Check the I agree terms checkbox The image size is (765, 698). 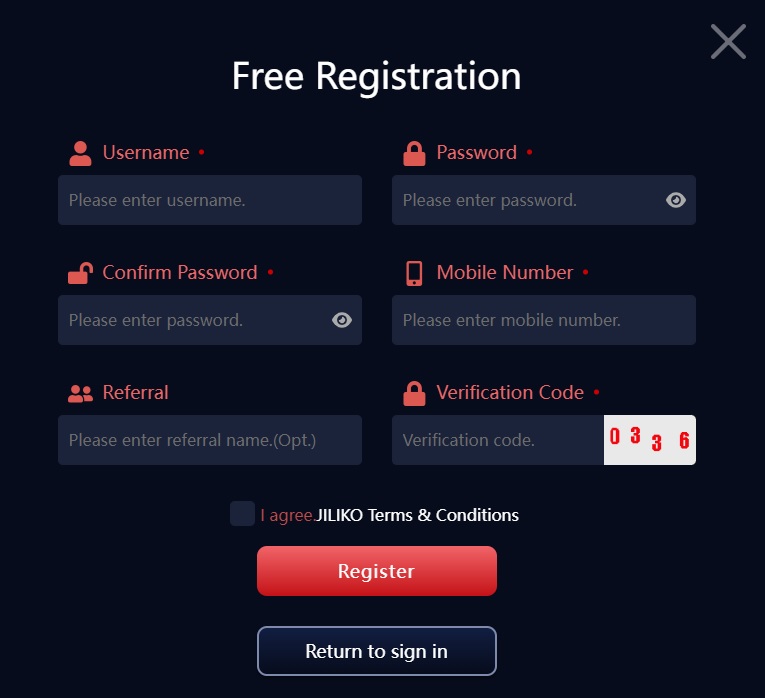(x=242, y=514)
